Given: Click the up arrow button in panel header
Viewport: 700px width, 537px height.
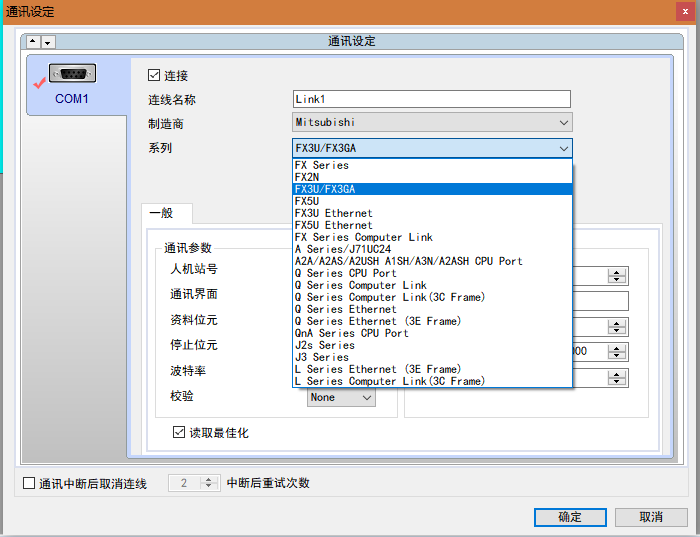Looking at the screenshot, I should pyautogui.click(x=33, y=42).
